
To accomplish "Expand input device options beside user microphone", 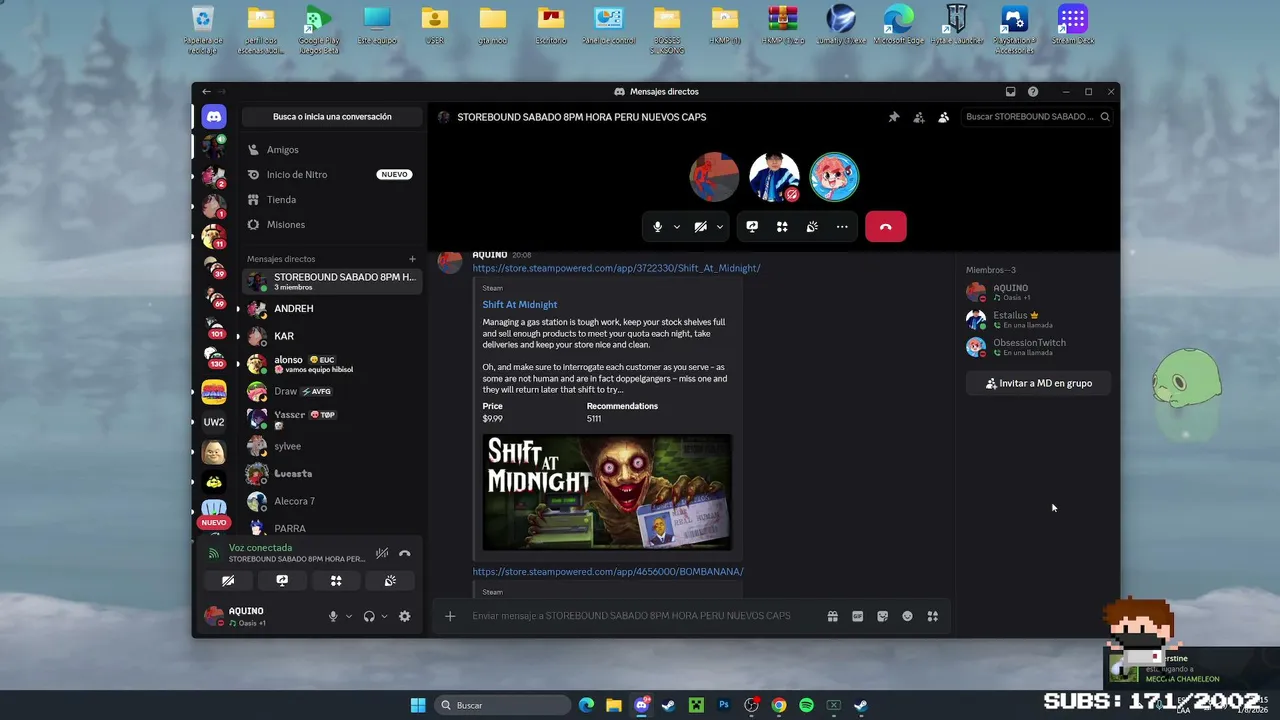I will tap(349, 616).
